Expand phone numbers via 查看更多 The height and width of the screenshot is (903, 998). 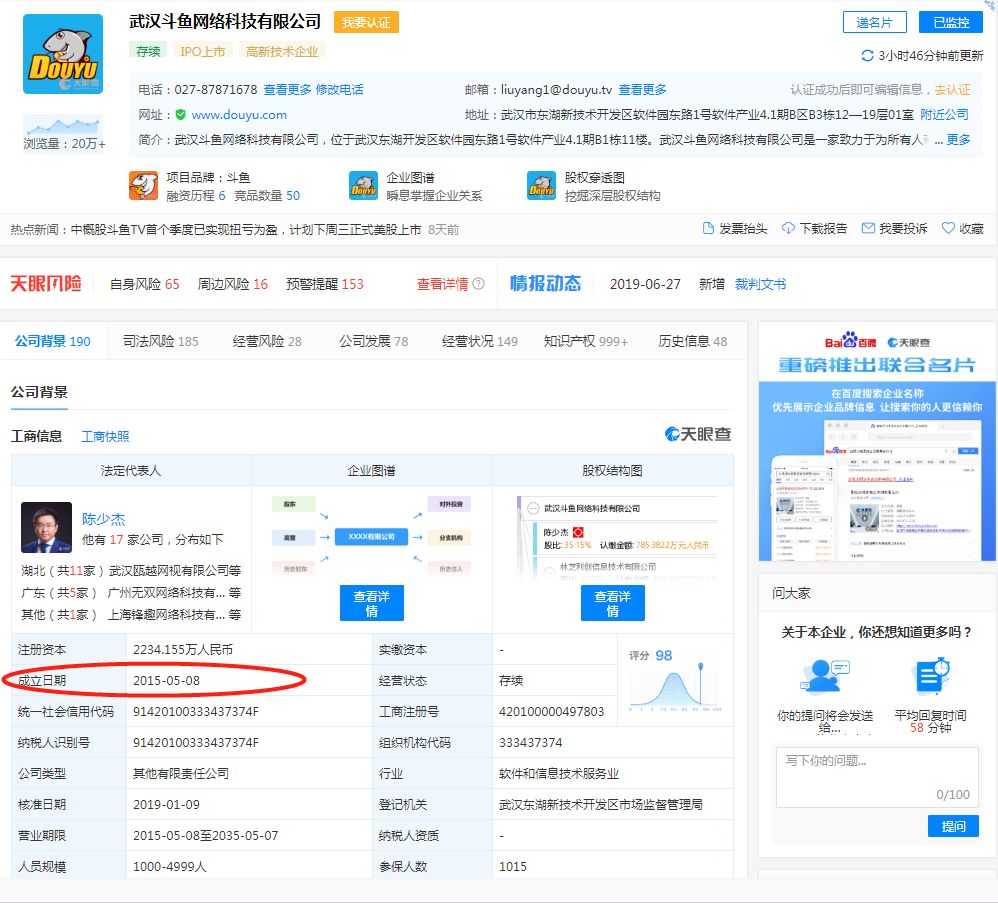[x=288, y=90]
